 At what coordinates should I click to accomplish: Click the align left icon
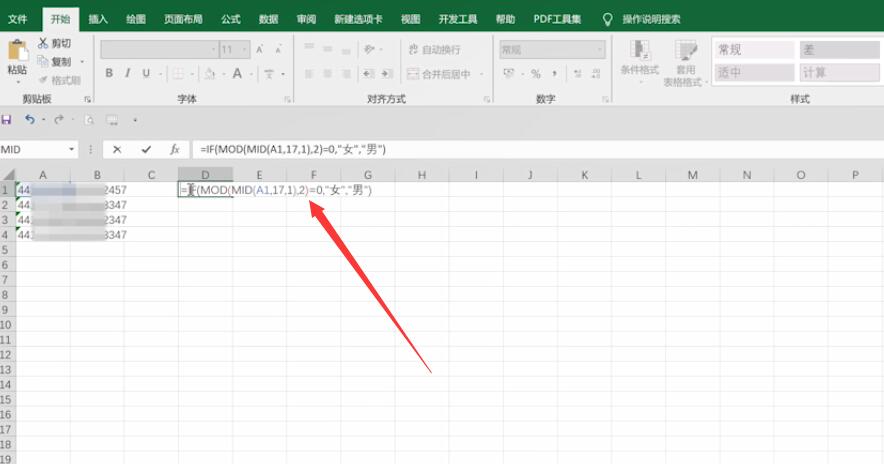309,73
